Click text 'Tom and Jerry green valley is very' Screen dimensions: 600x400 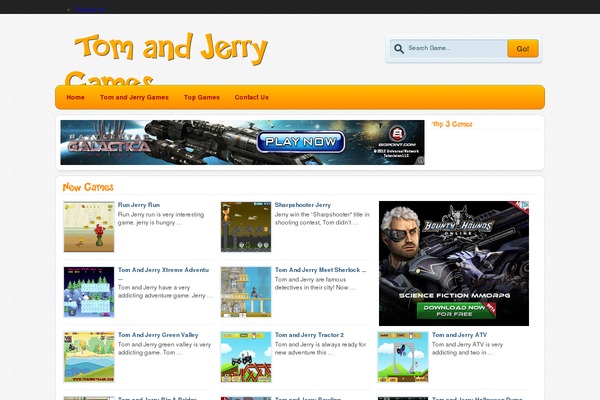click(164, 344)
